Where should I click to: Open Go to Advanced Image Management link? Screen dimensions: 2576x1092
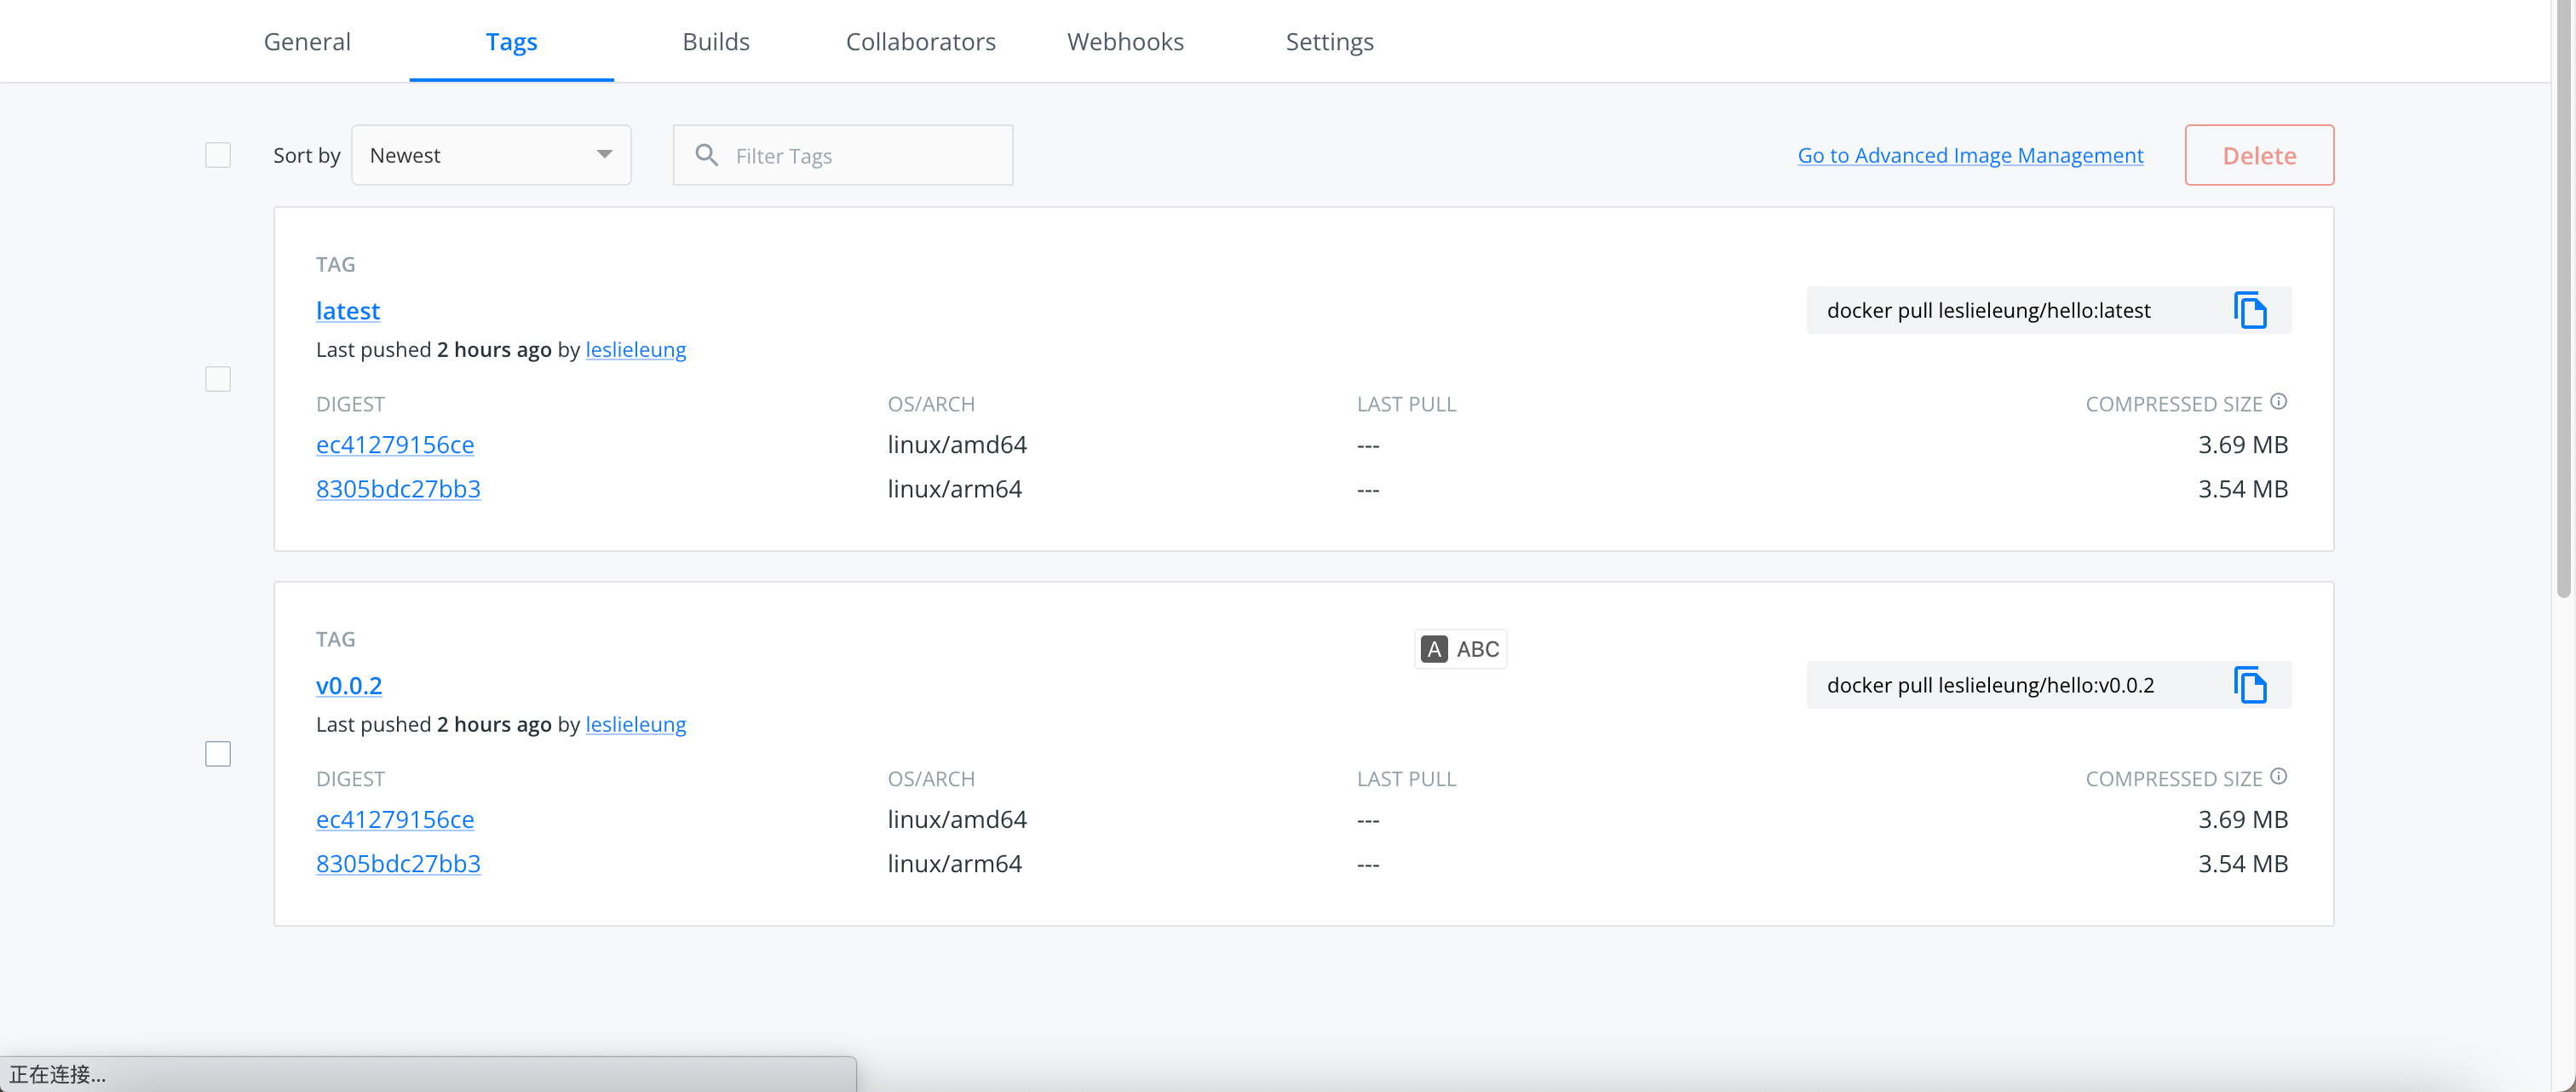1970,155
